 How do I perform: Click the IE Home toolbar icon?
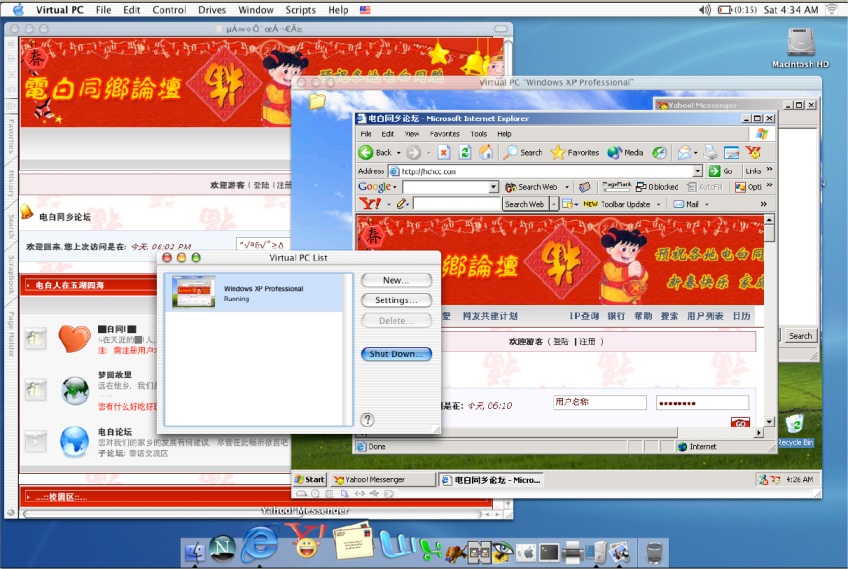(x=486, y=153)
